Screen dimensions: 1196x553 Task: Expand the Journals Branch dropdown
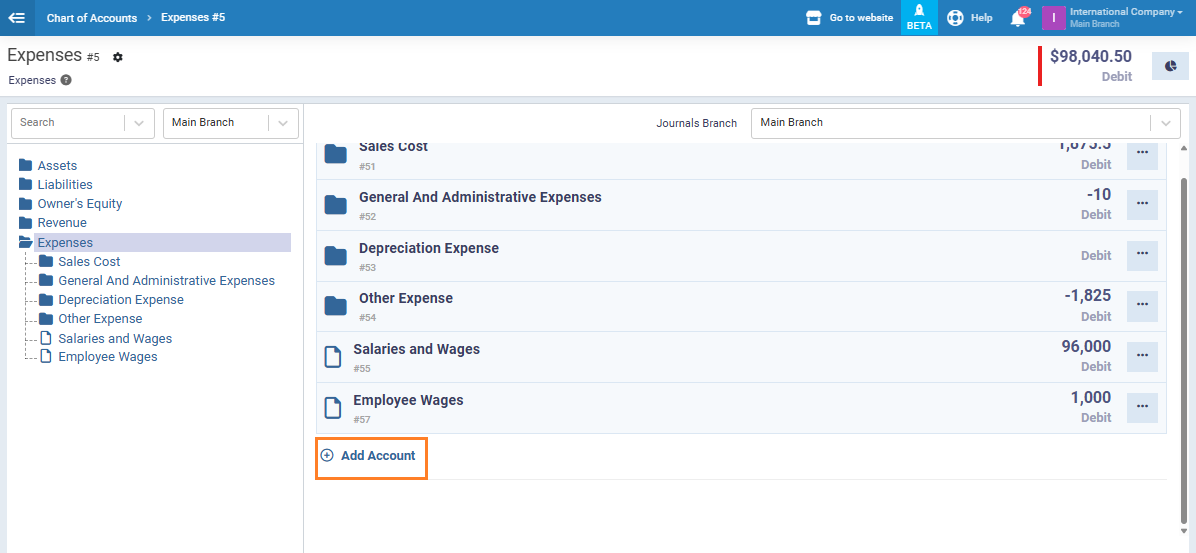coord(1164,123)
